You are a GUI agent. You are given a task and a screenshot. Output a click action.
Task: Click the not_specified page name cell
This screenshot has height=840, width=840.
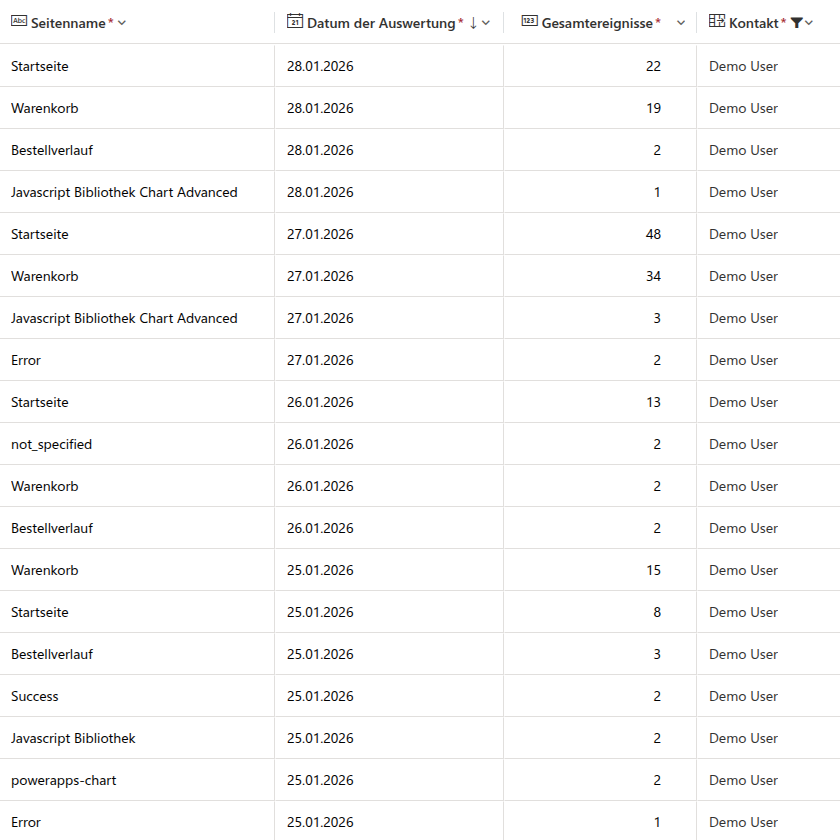click(x=51, y=444)
